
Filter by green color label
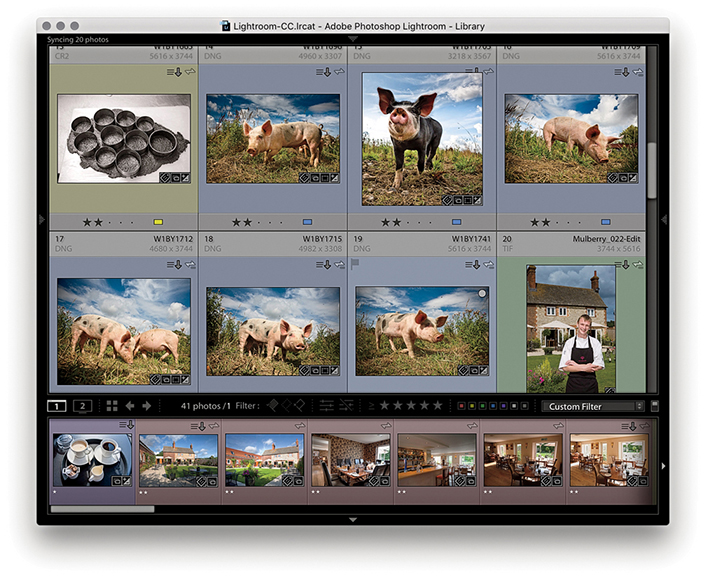pyautogui.click(x=482, y=406)
